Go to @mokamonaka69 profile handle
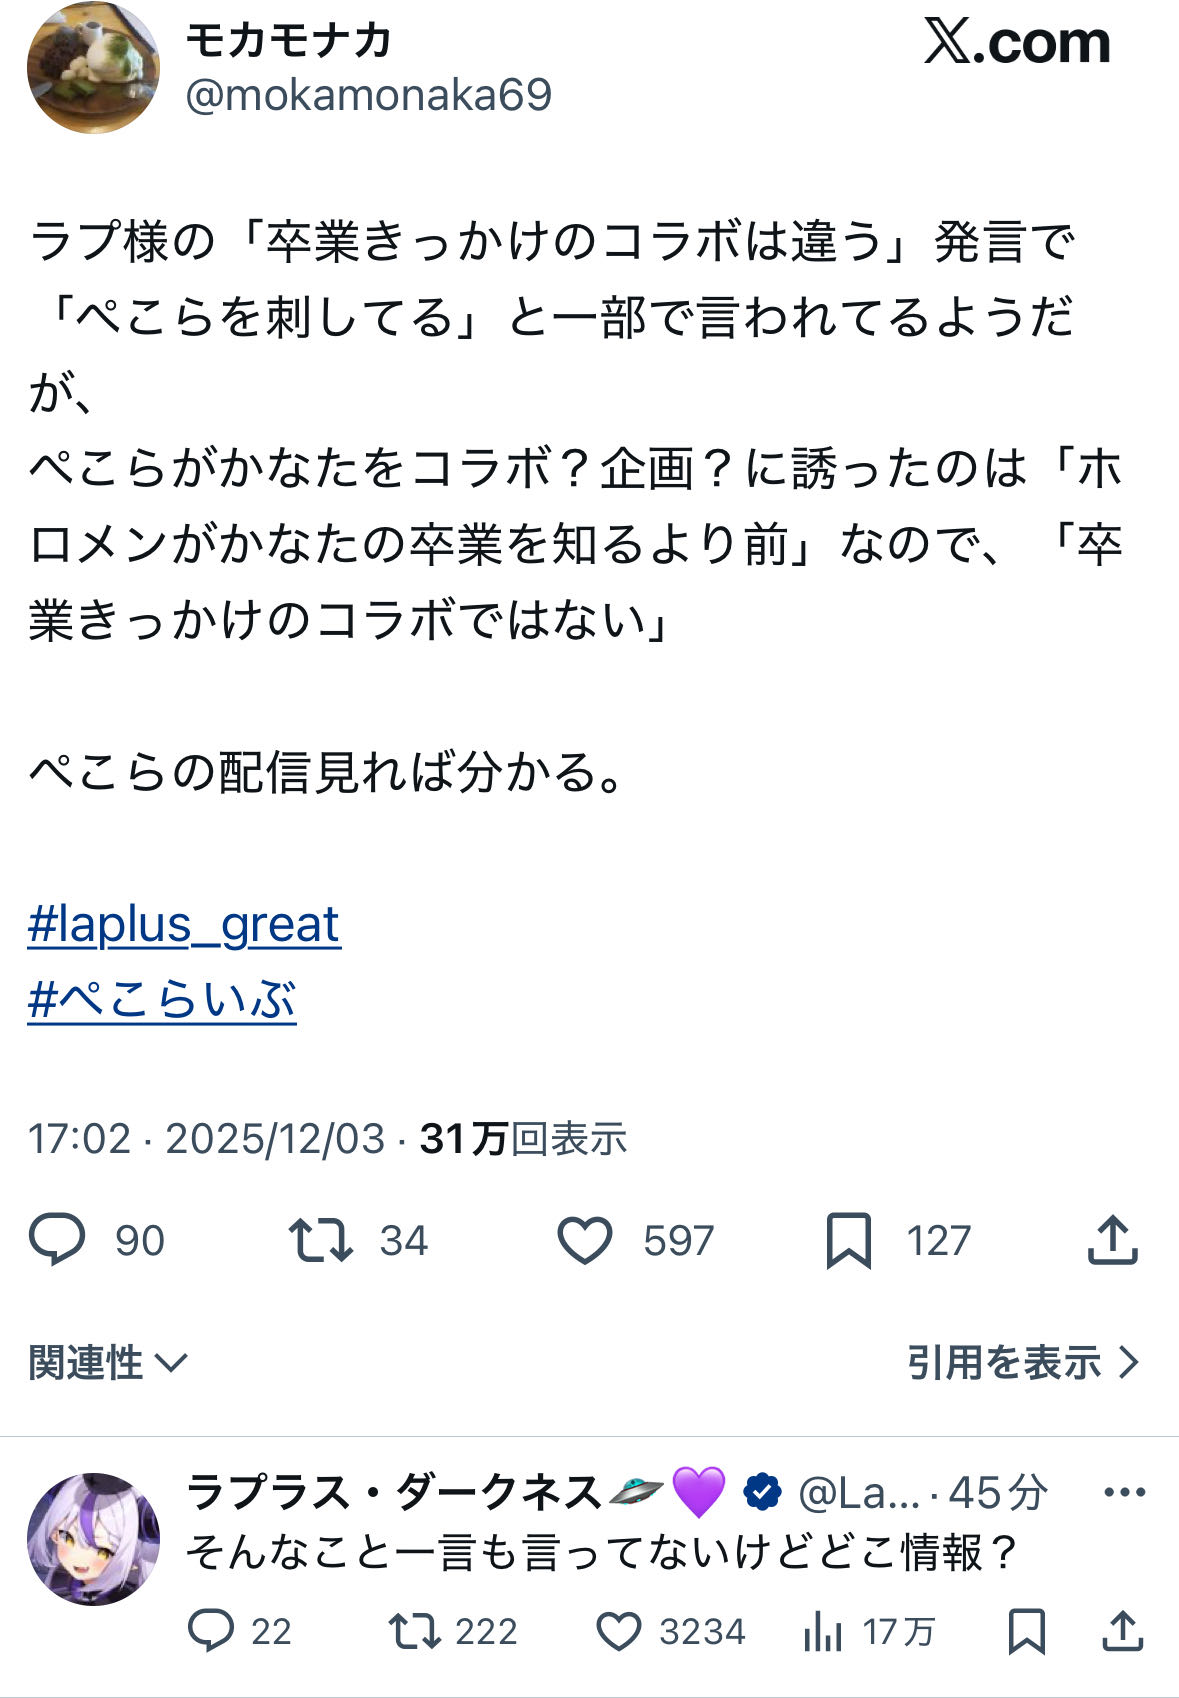 [x=368, y=96]
